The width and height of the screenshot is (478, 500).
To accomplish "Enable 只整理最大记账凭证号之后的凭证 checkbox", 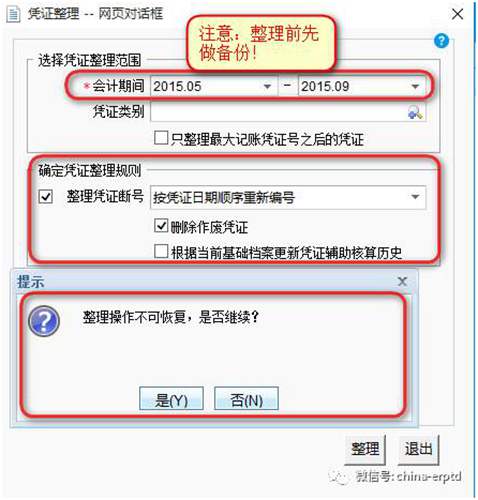I will (161, 138).
